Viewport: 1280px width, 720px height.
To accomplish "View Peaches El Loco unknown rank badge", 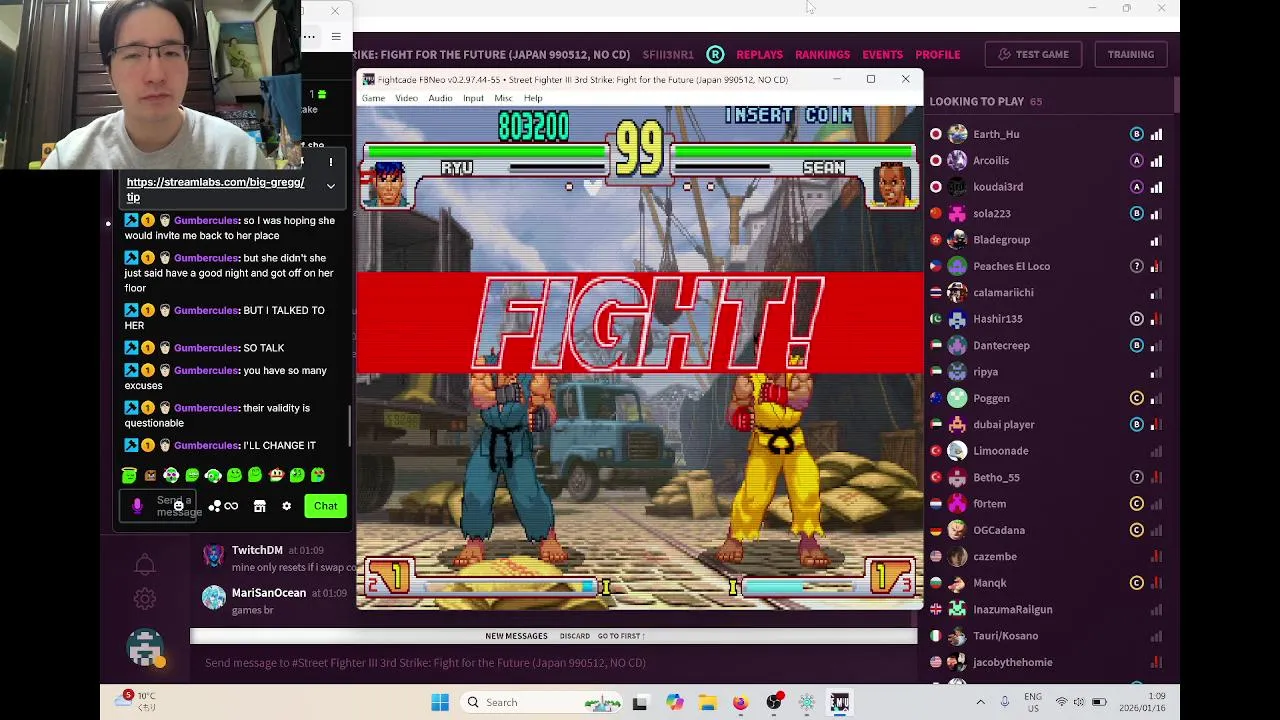I will pyautogui.click(x=1136, y=266).
